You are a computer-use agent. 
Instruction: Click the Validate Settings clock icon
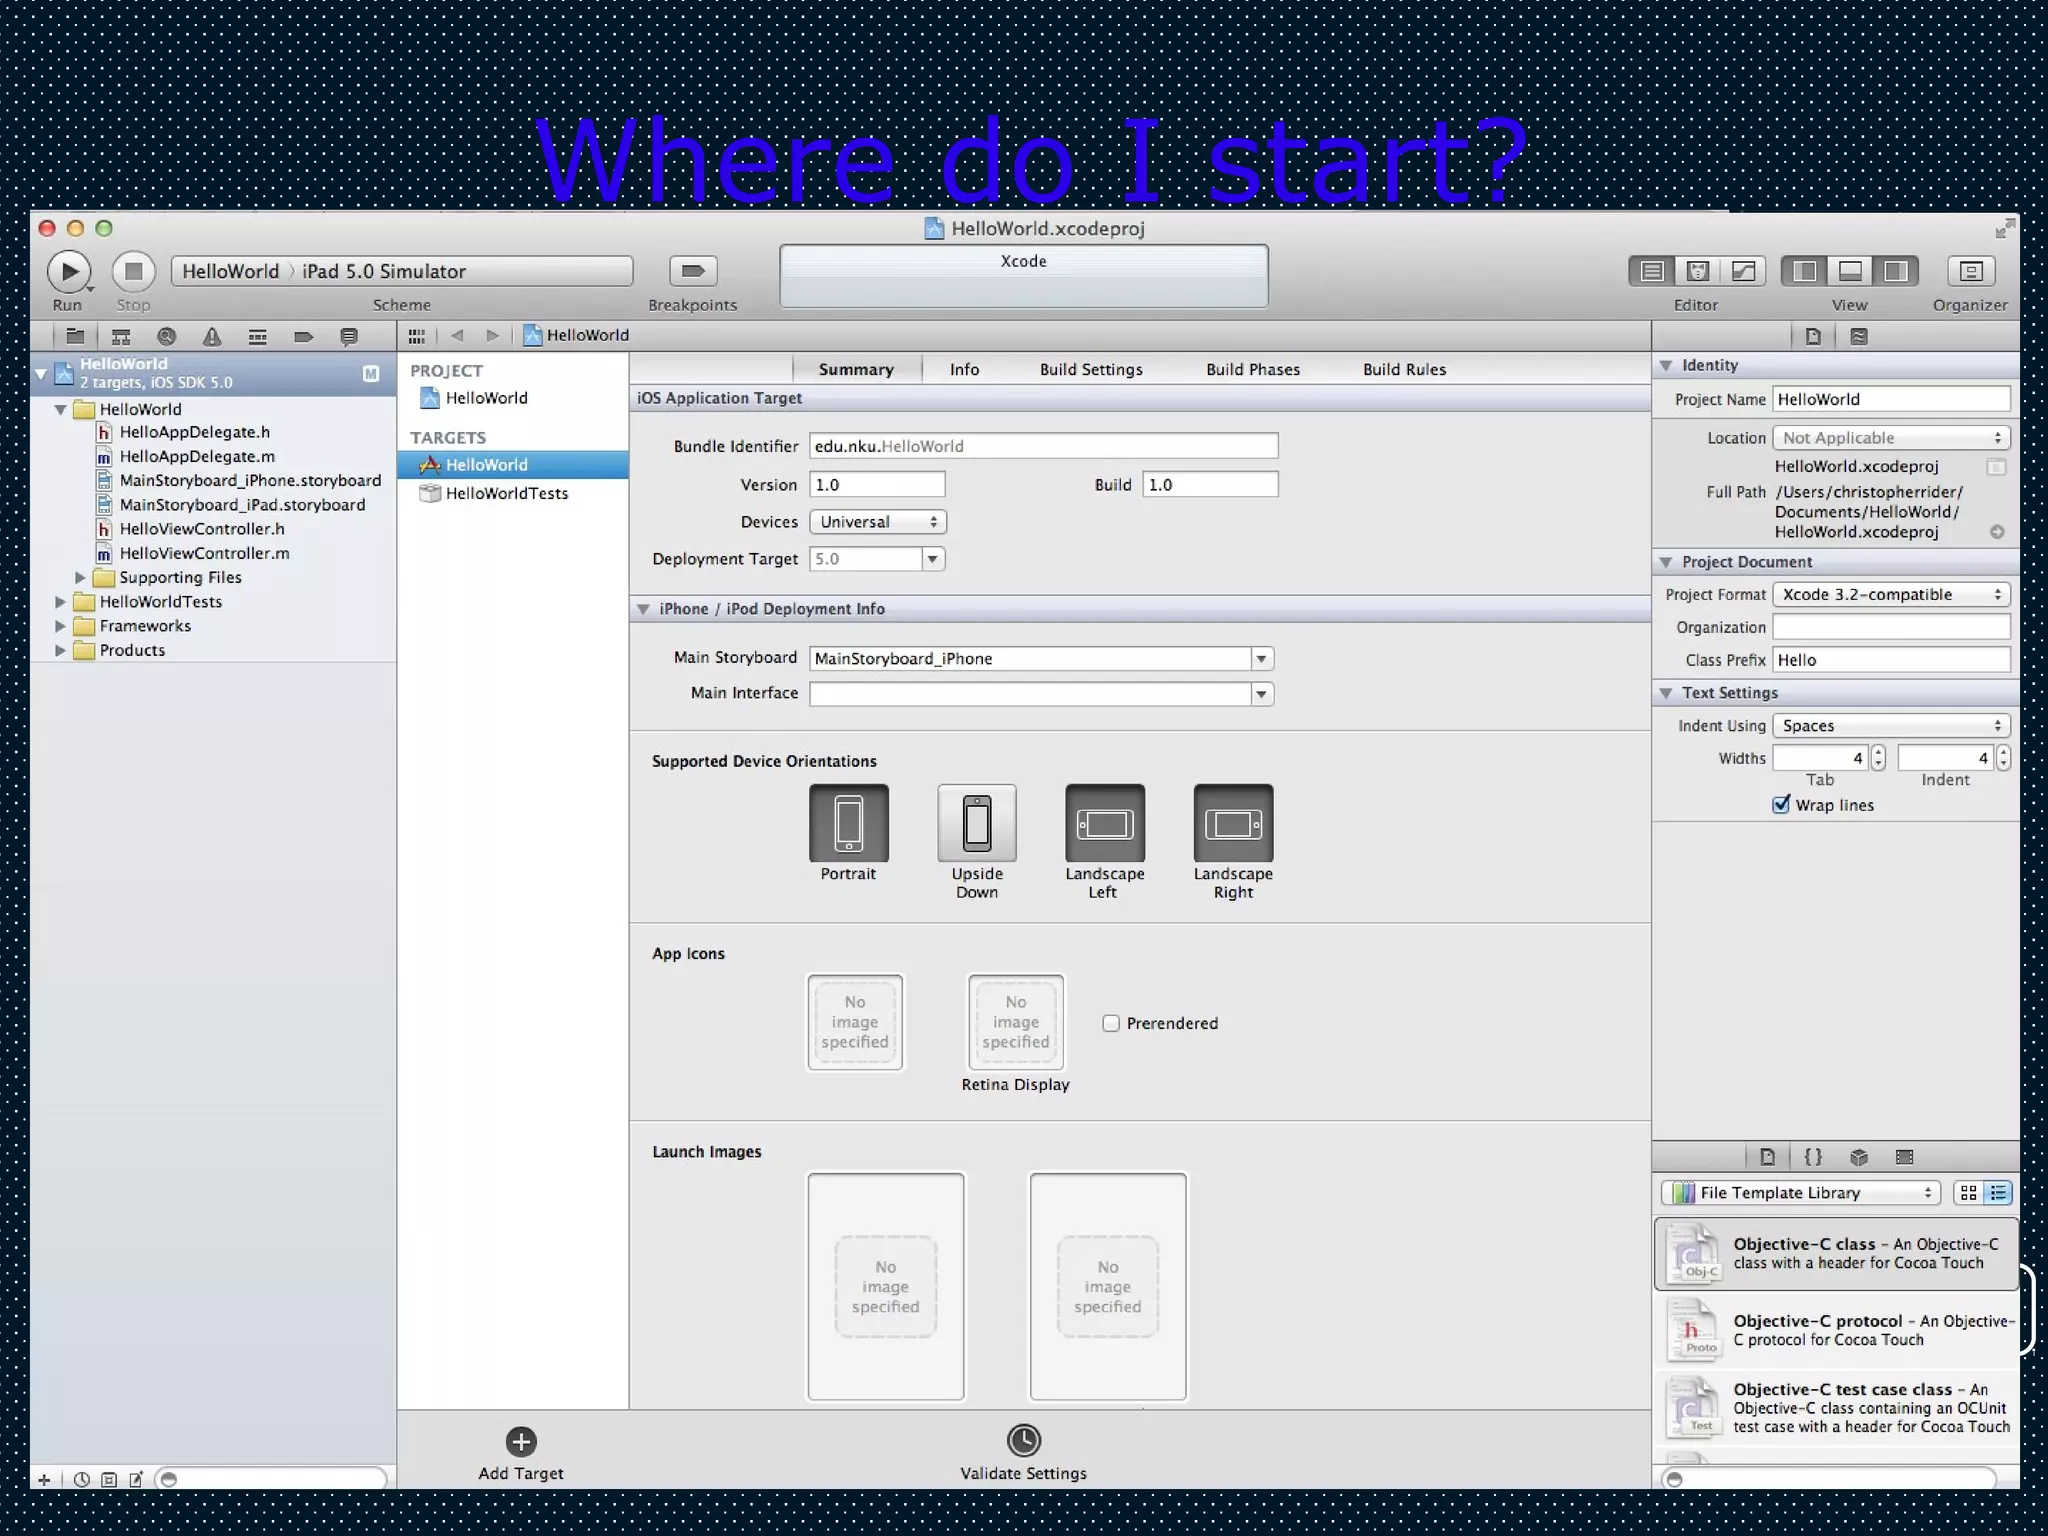pos(1023,1441)
